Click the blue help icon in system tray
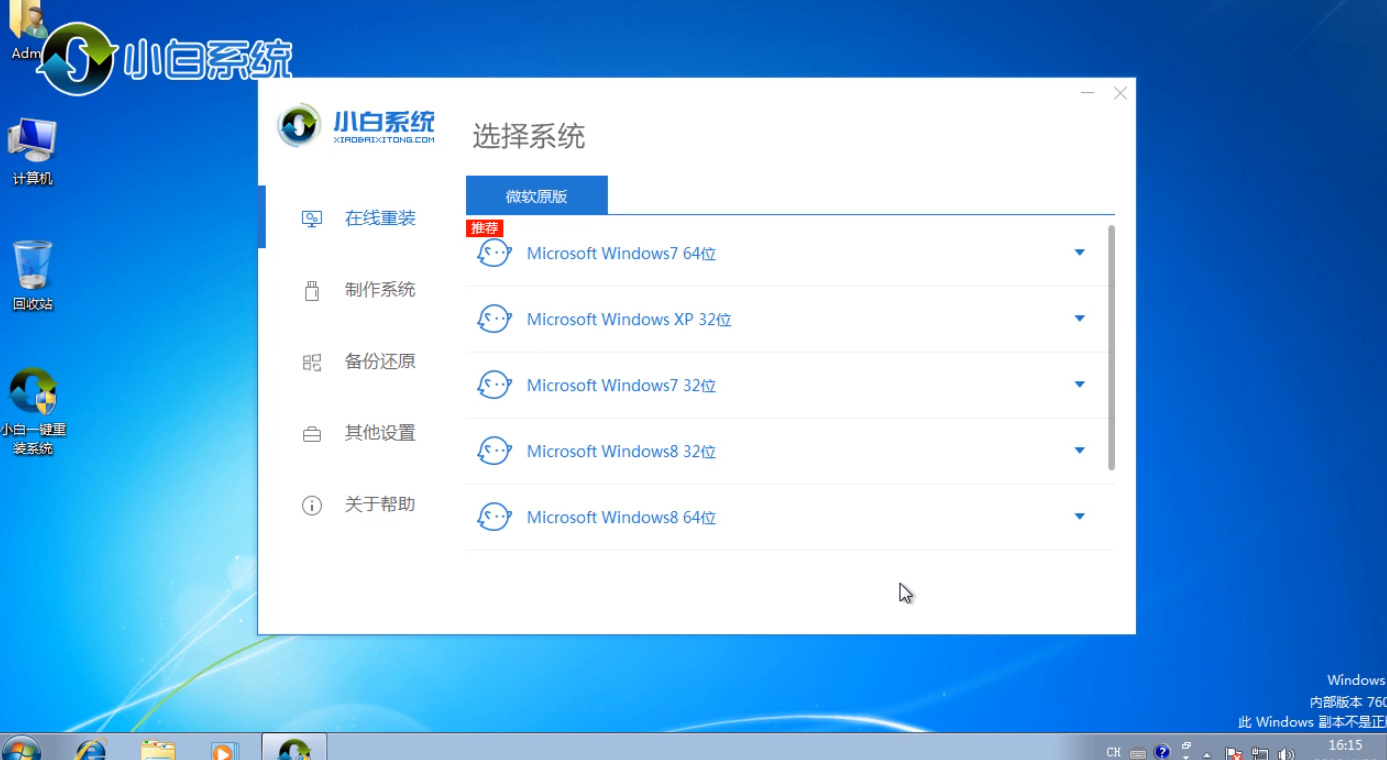Screen dimensions: 1387x760 pos(1162,752)
